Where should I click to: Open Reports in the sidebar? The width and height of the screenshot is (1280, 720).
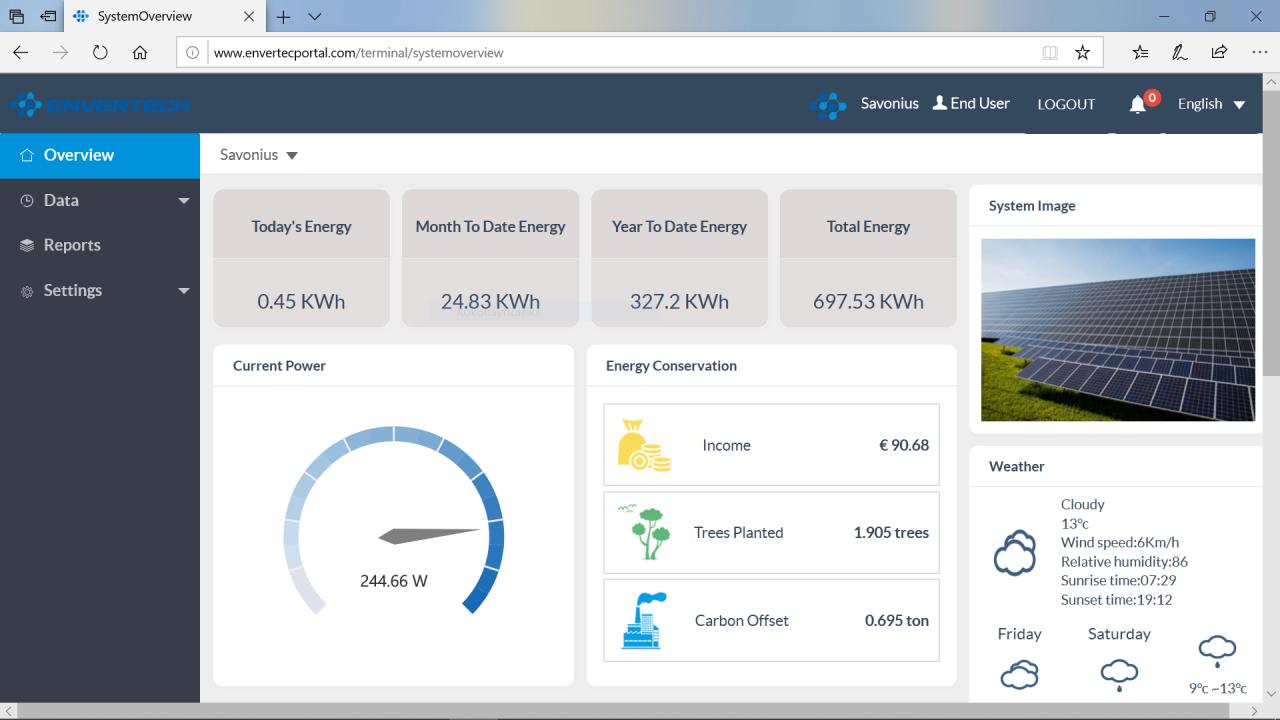[100, 245]
